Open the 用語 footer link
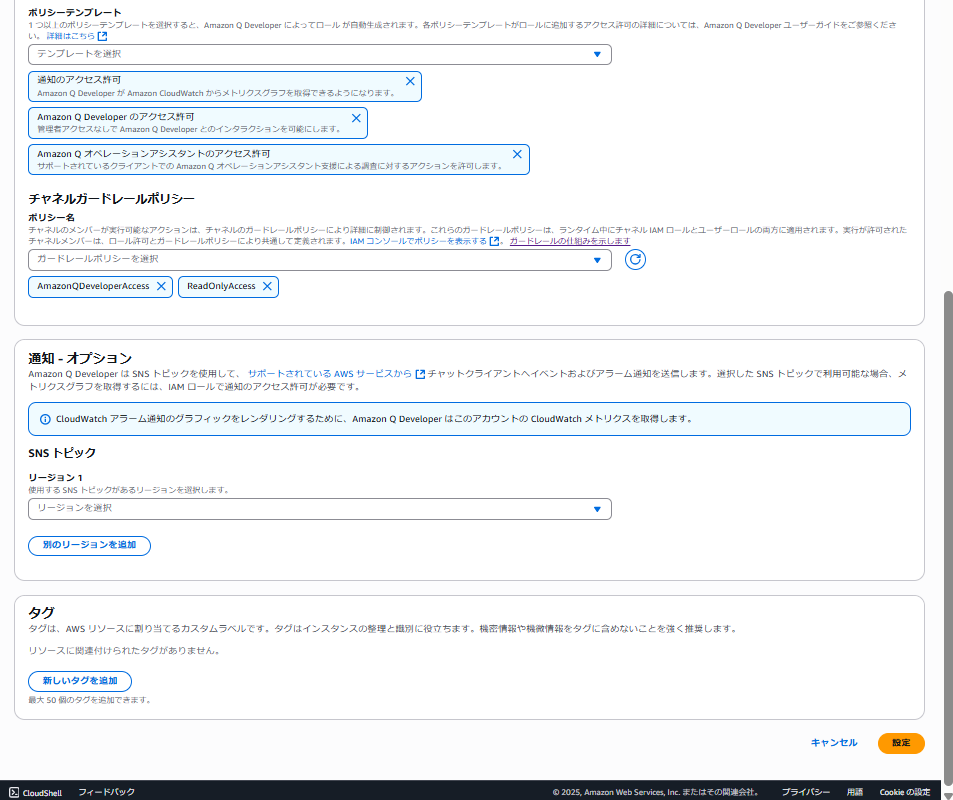 [855, 792]
